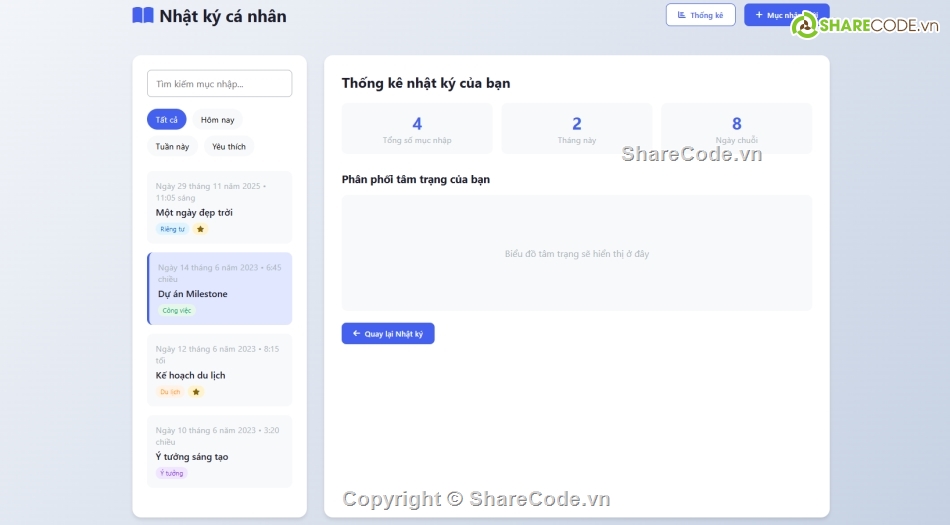The height and width of the screenshot is (525, 950).
Task: Click the star icon on Kế hoạch du lịch
Action: 196,392
